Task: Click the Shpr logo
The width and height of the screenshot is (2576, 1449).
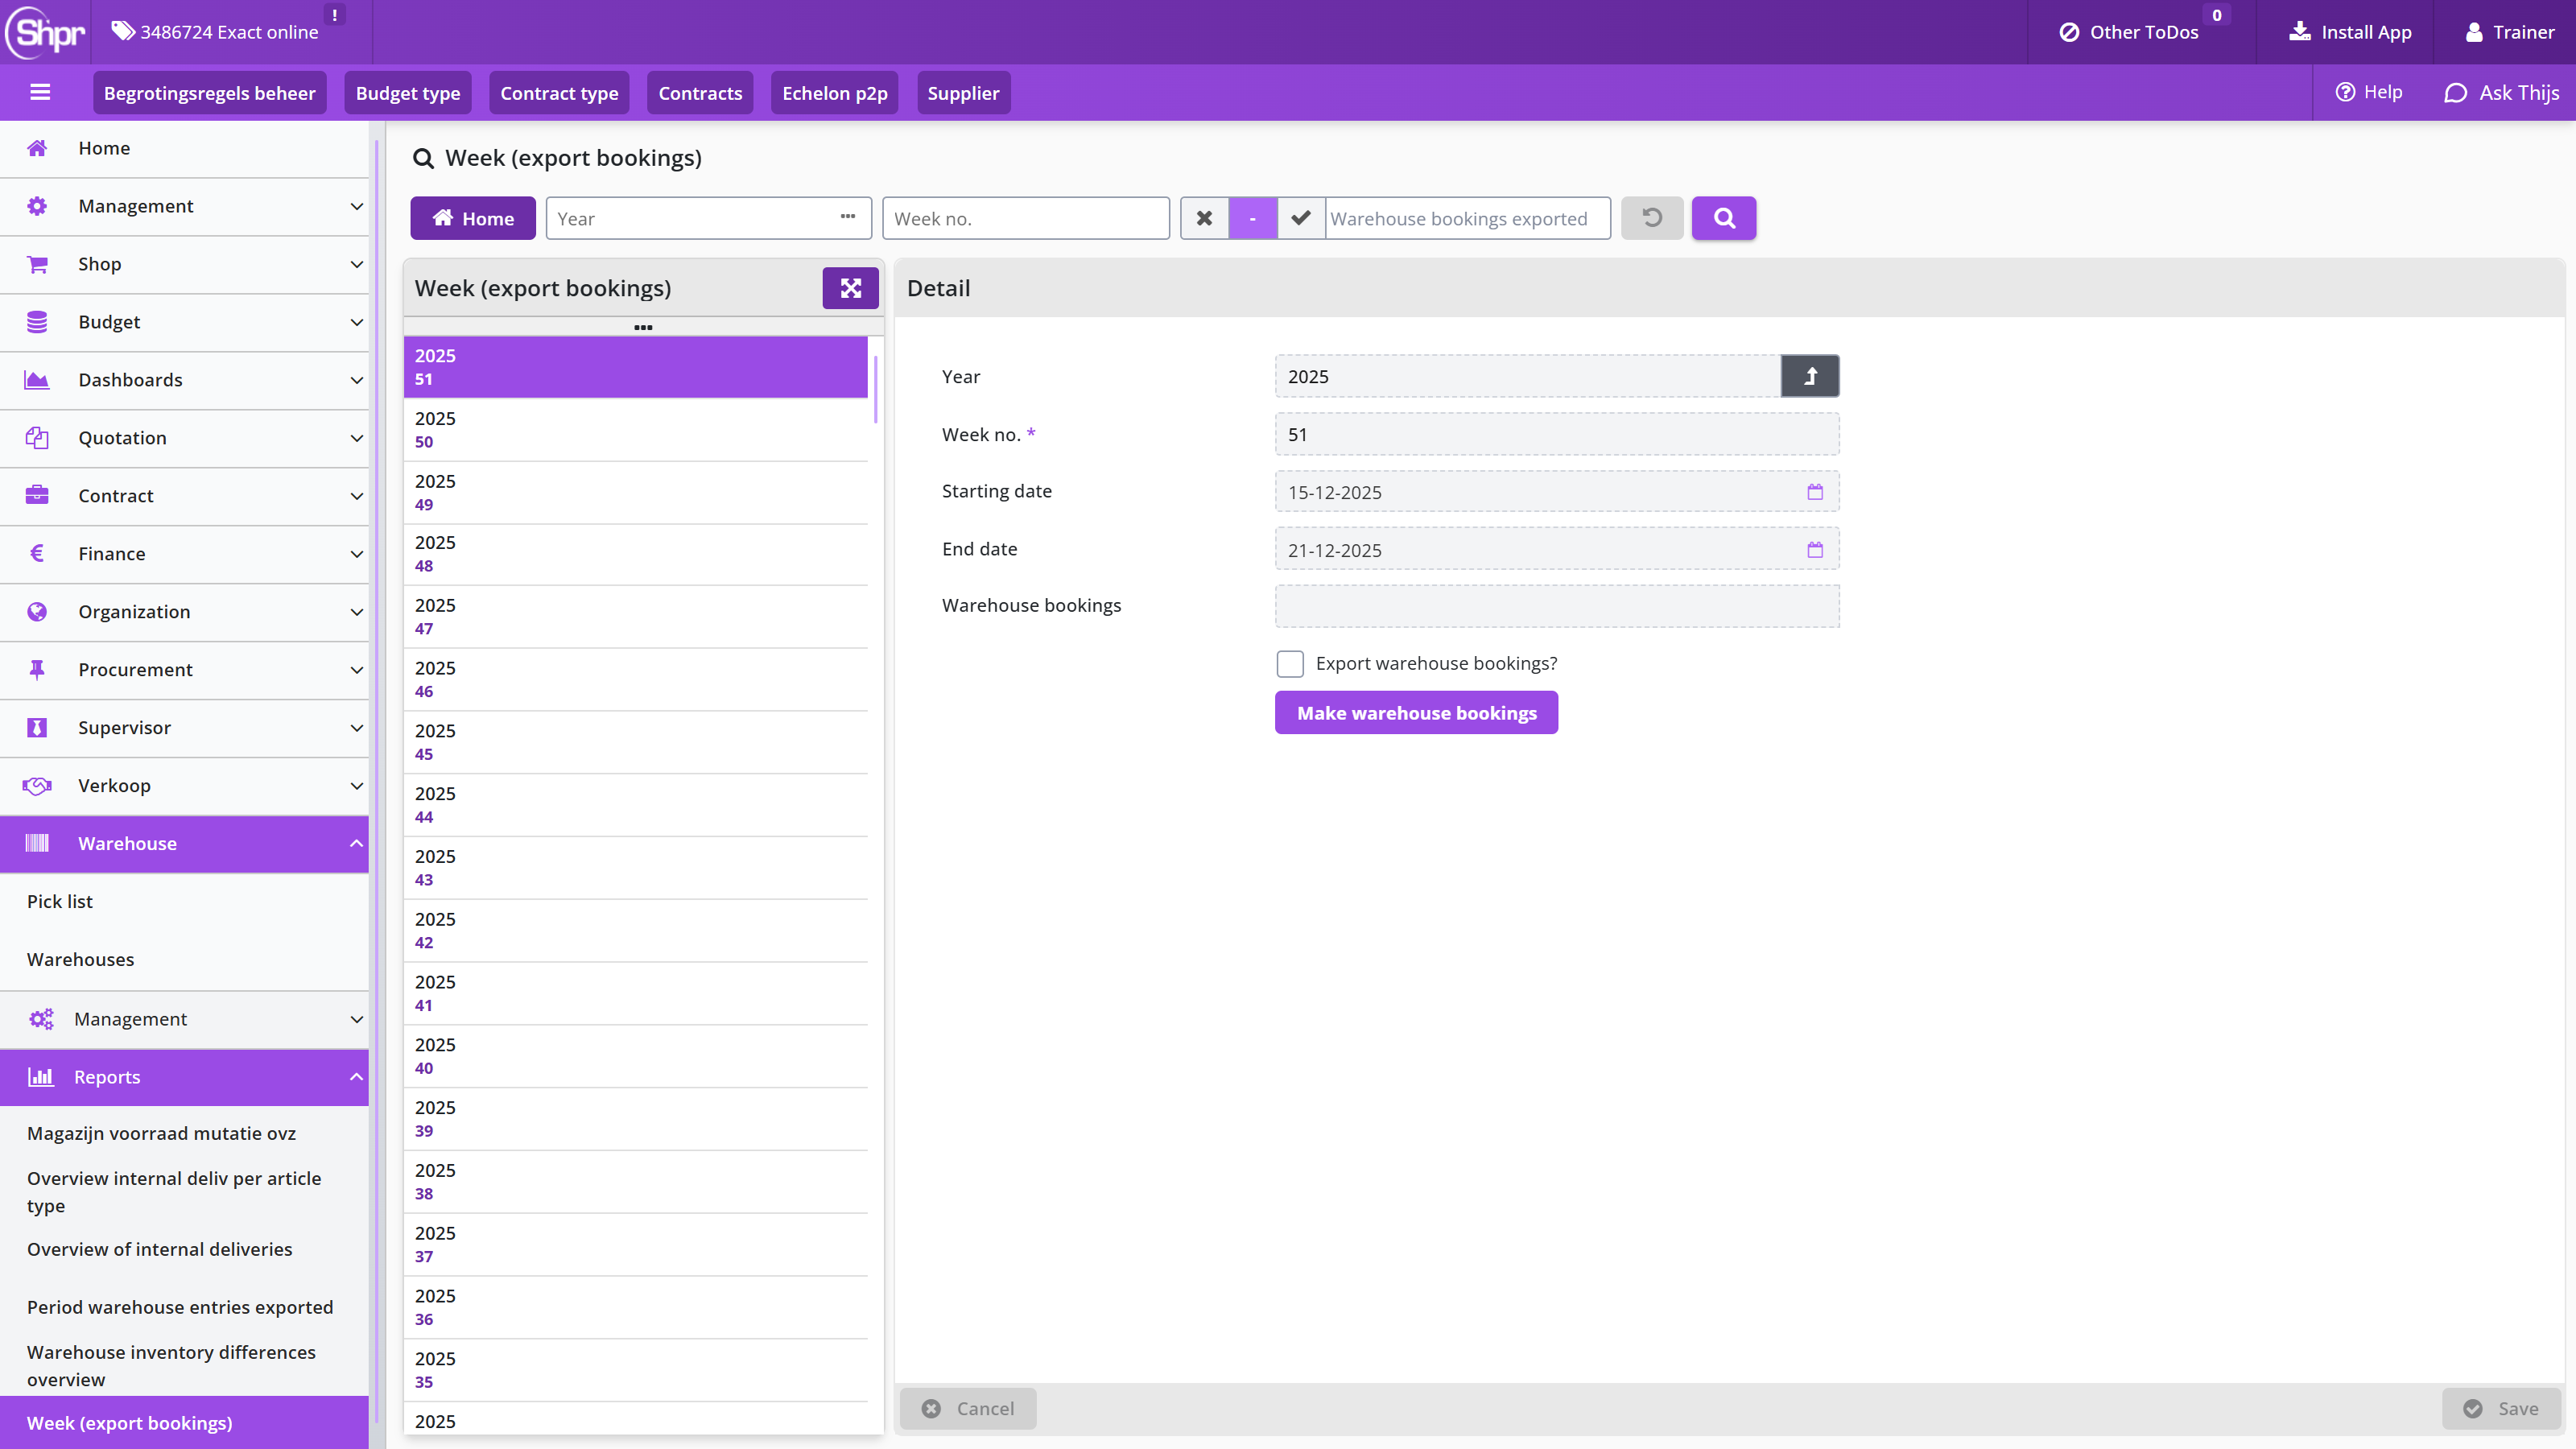Action: pyautogui.click(x=46, y=32)
